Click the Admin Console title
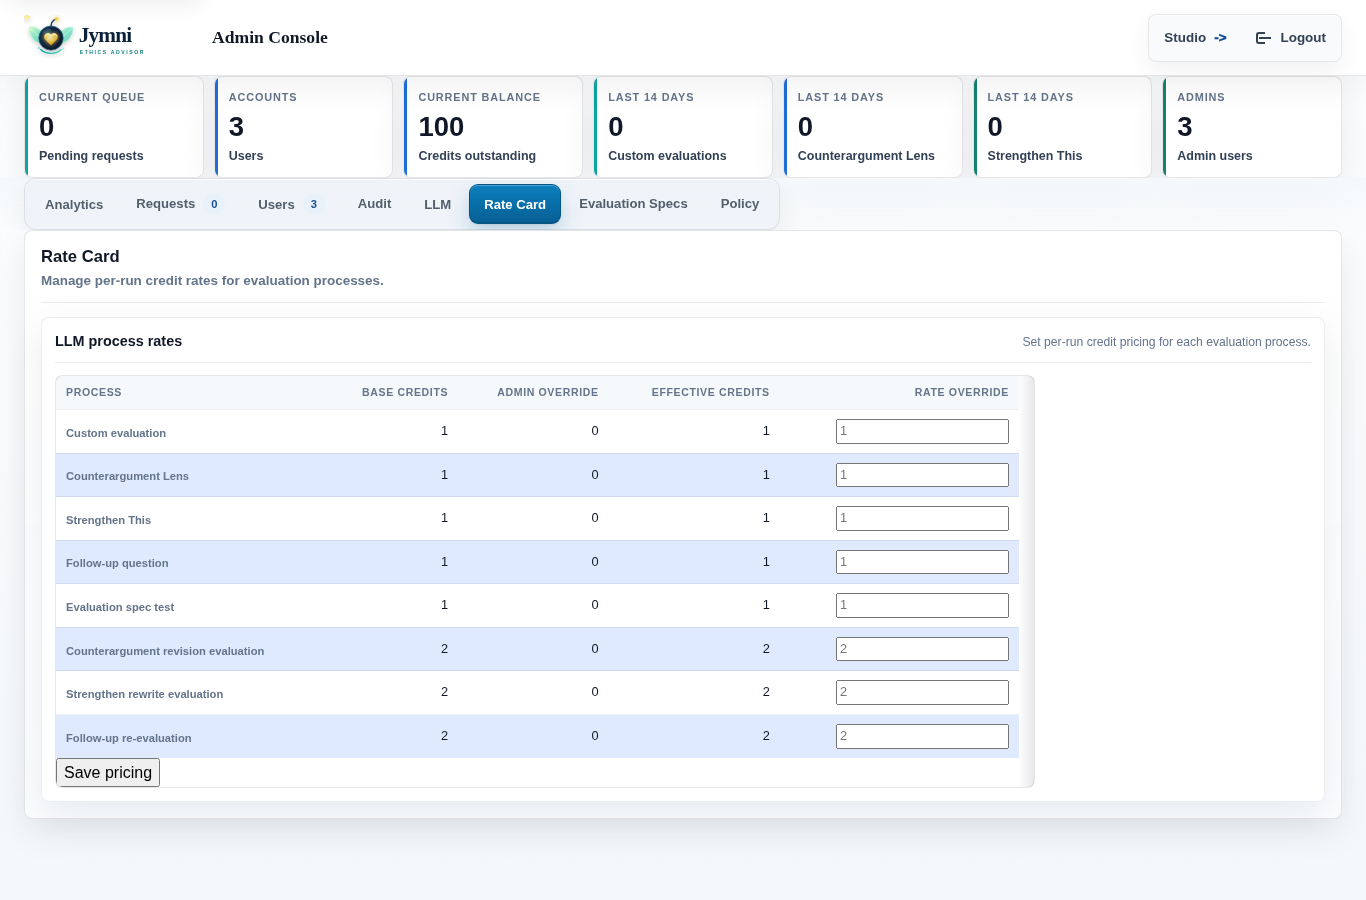This screenshot has width=1366, height=900. tap(270, 37)
